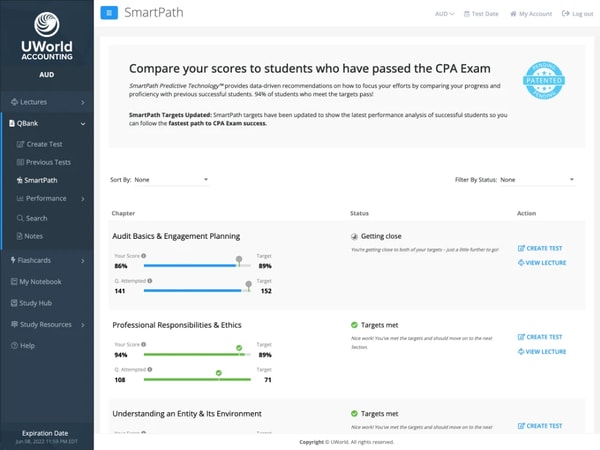
Task: Click the blue hamburger menu icon
Action: coord(109,13)
